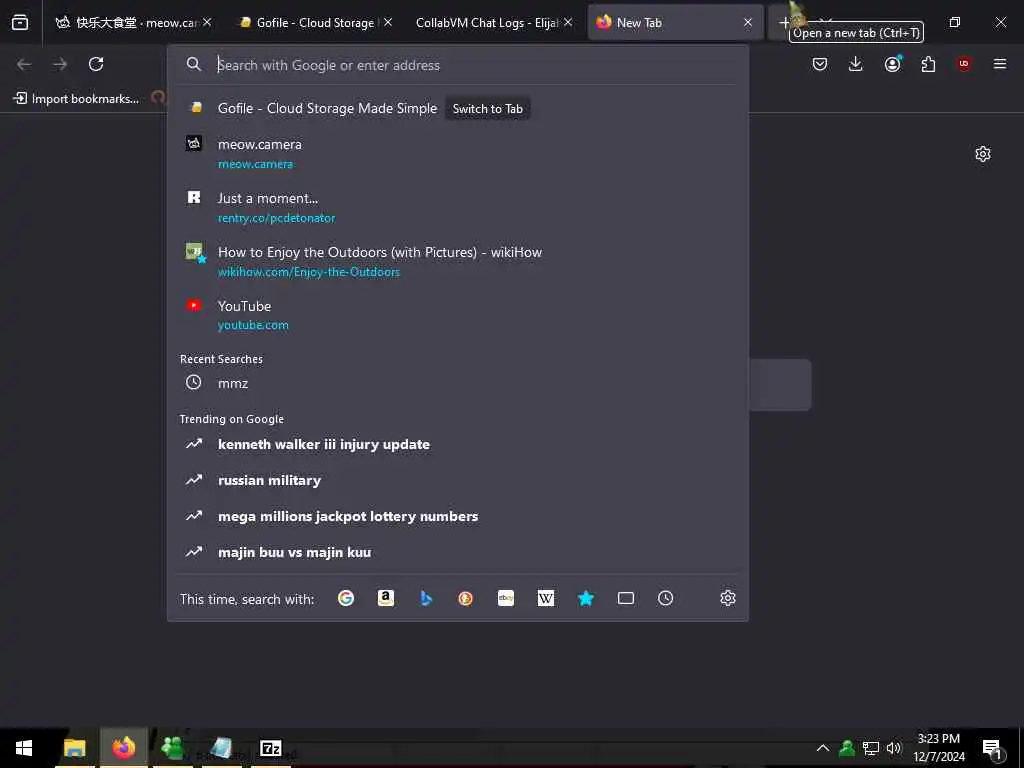Select the New Tab tab
This screenshot has width=1024, height=768.
tap(675, 23)
